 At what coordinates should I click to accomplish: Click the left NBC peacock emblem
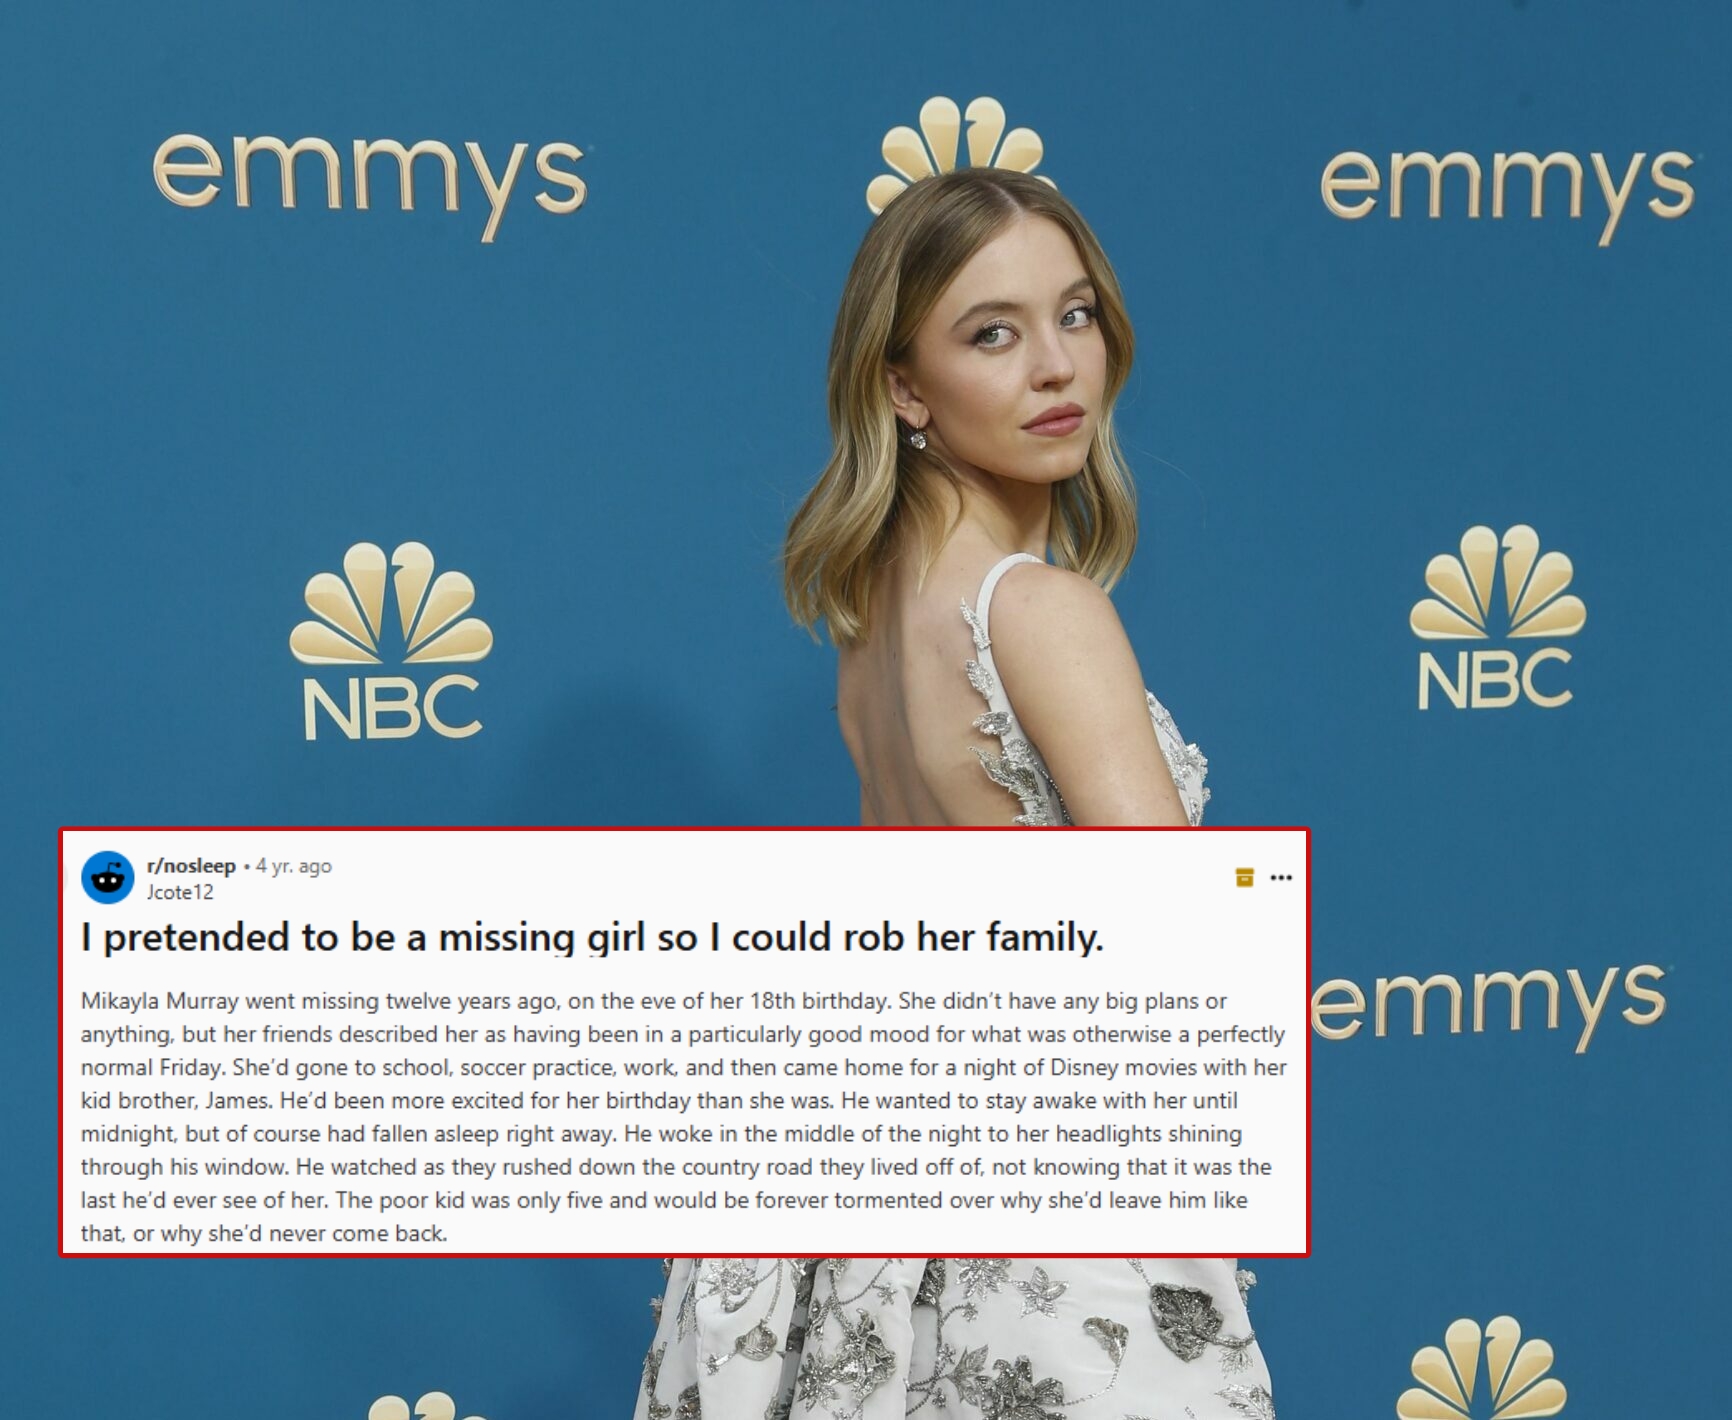[391, 603]
